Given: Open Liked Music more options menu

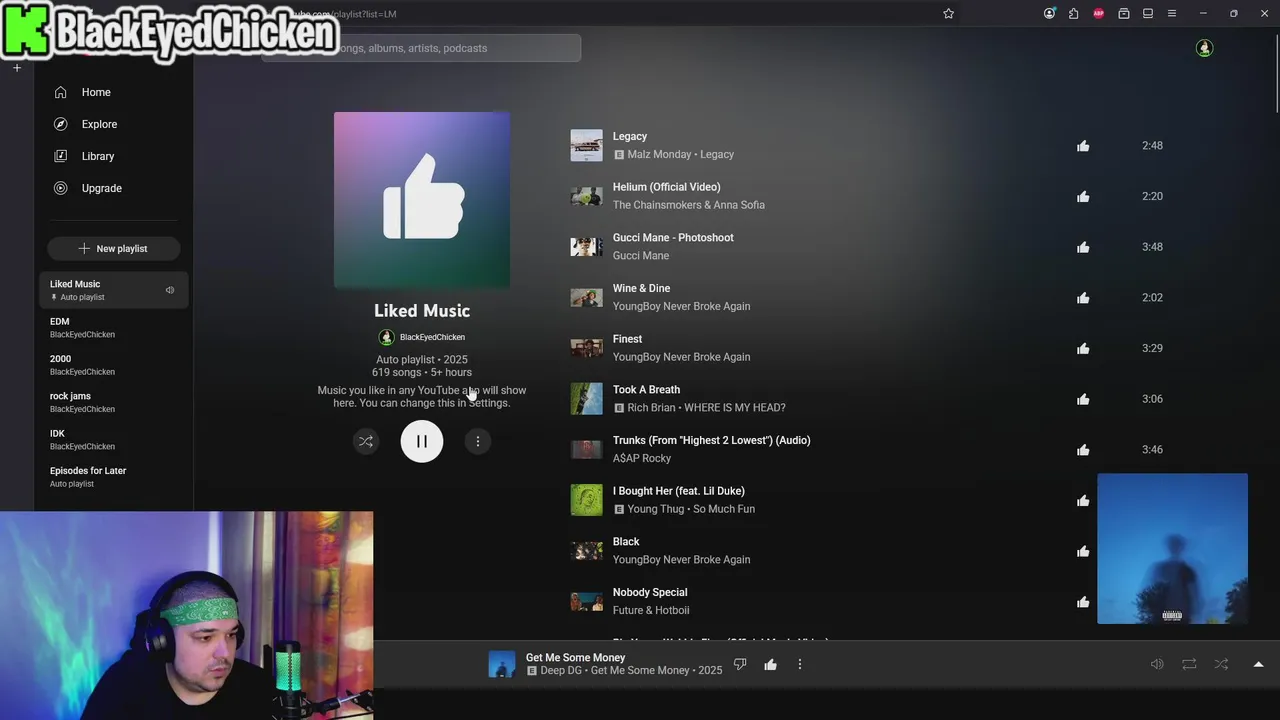Looking at the screenshot, I should click(478, 441).
